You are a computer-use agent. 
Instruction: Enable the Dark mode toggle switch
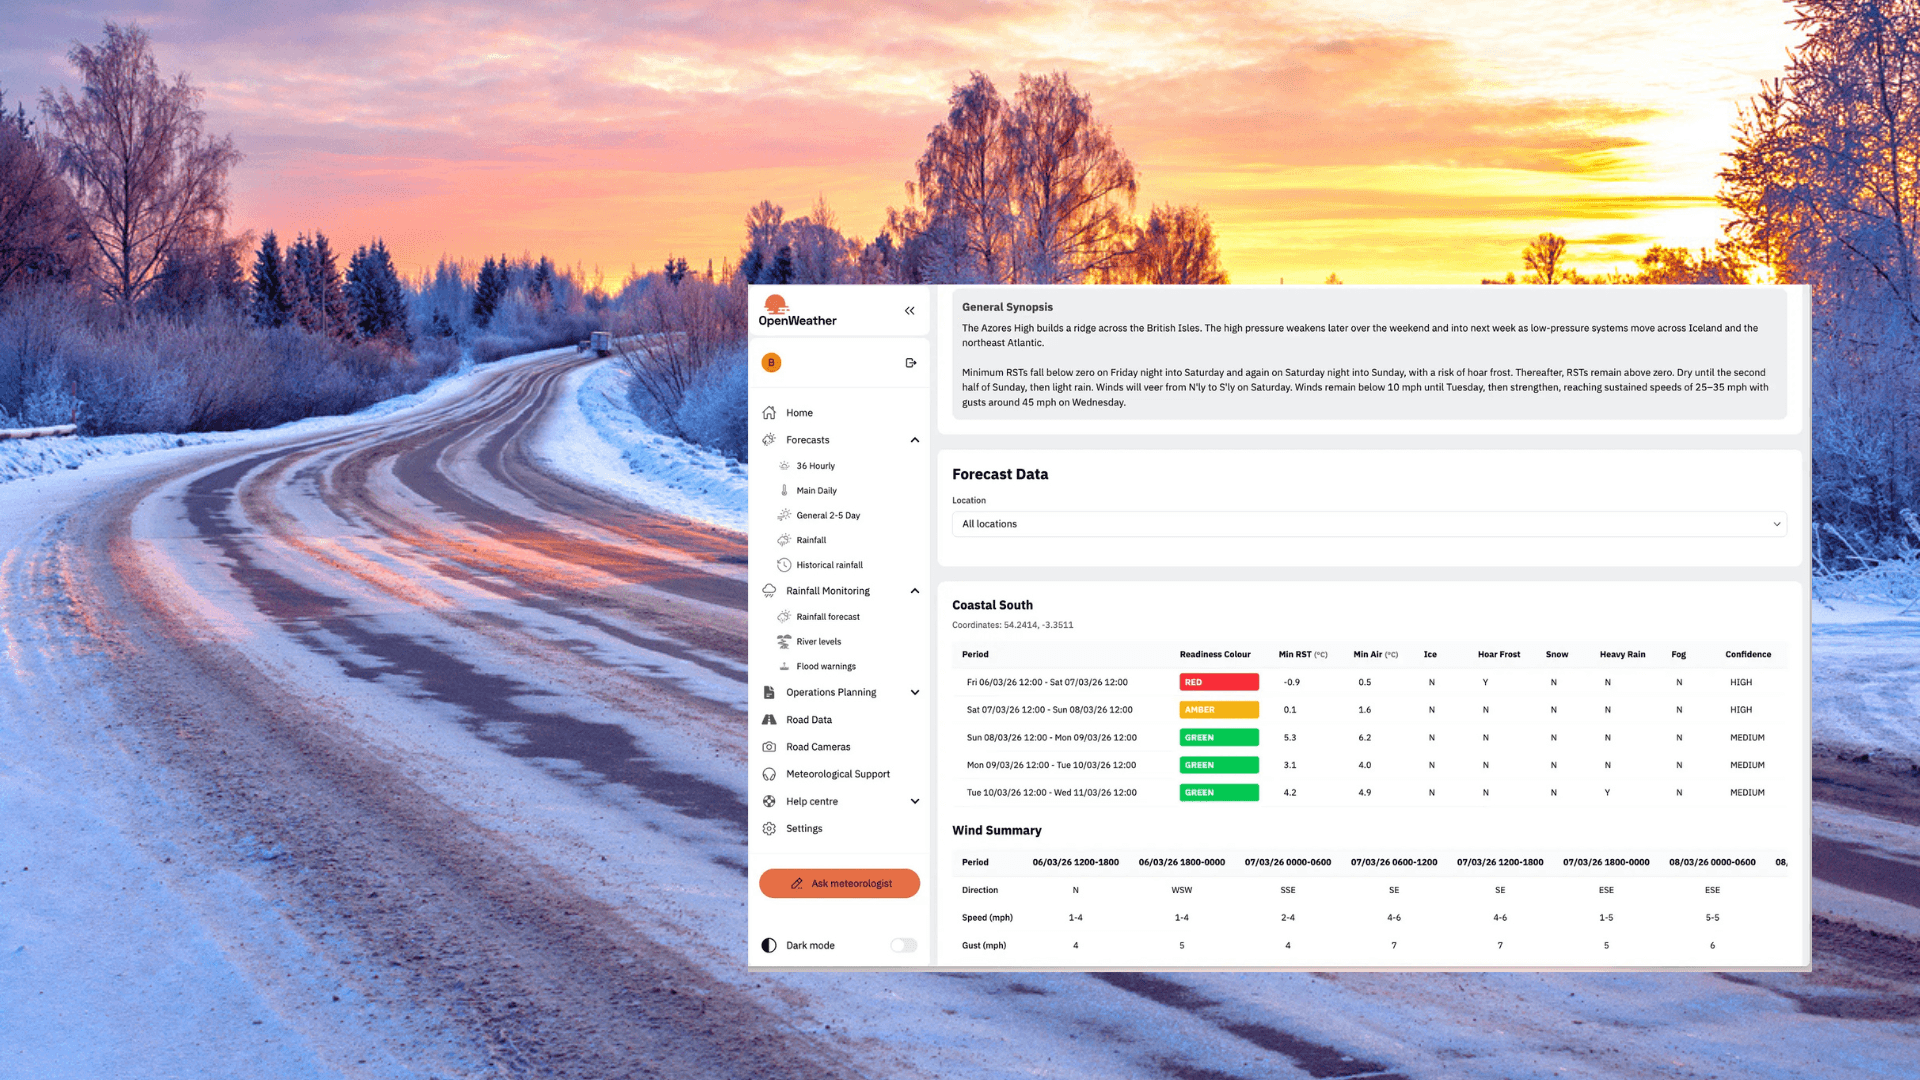[903, 945]
